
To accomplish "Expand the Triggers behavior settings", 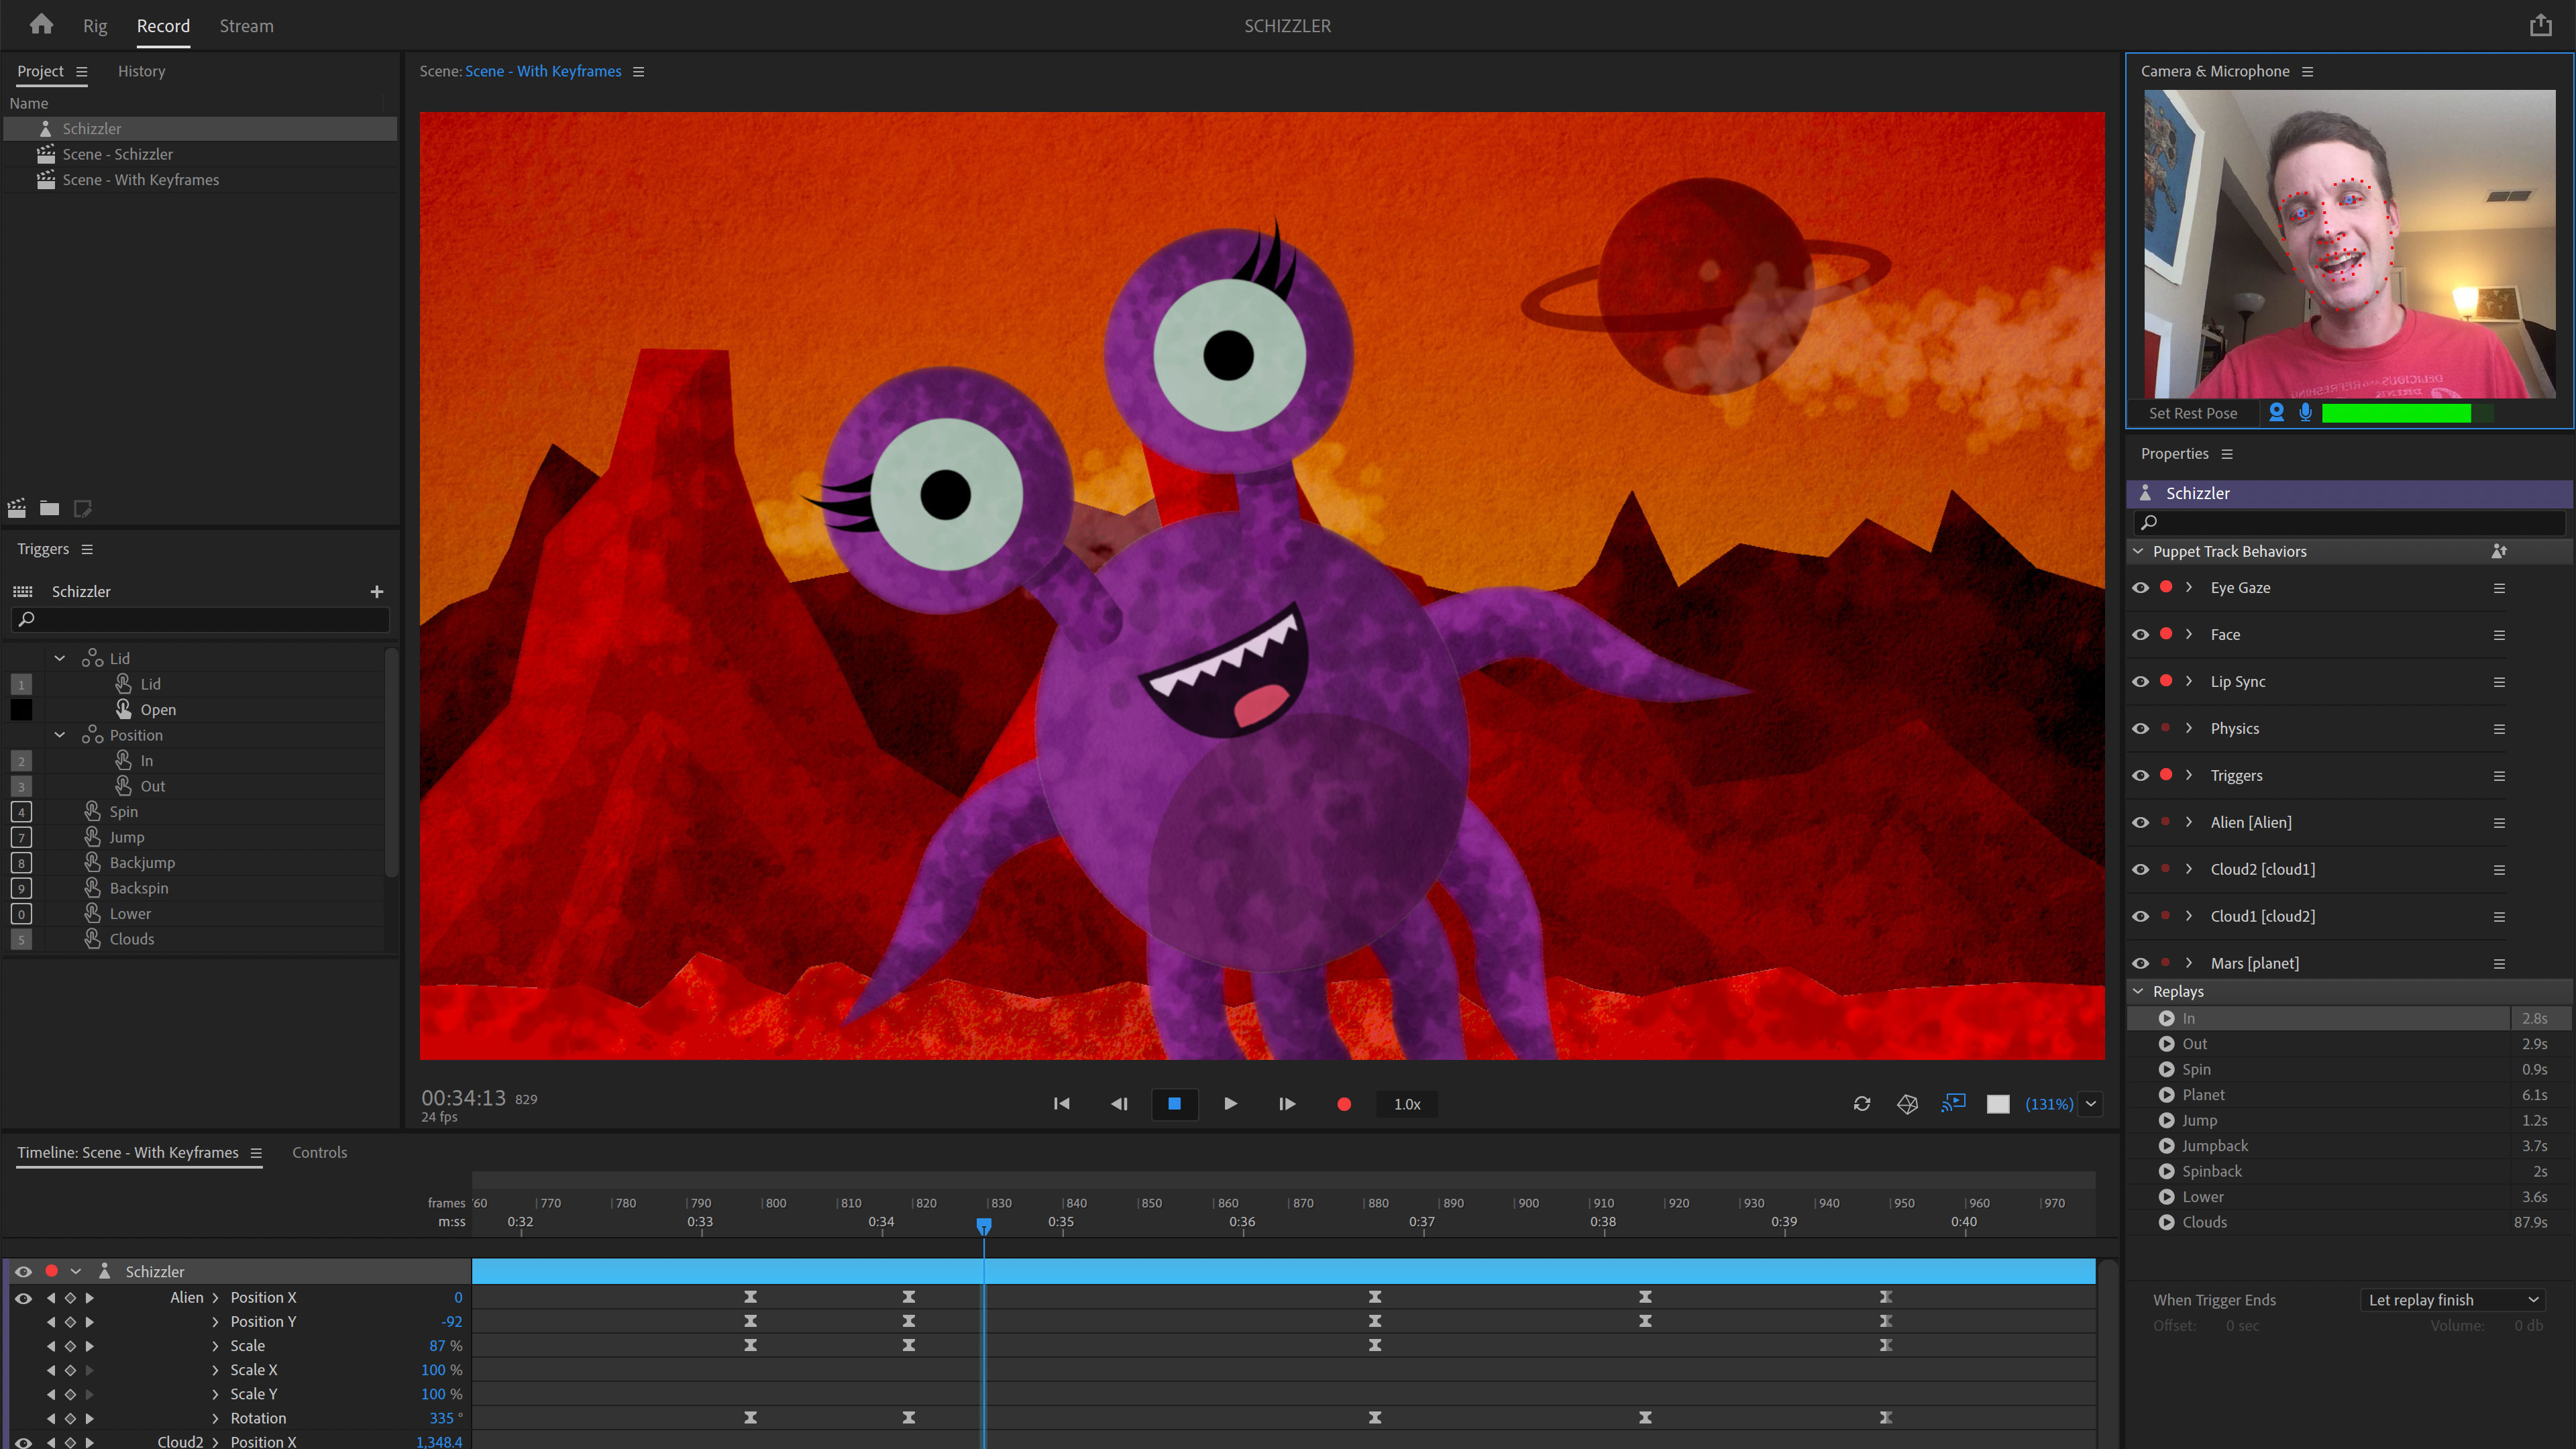I will coord(2188,775).
